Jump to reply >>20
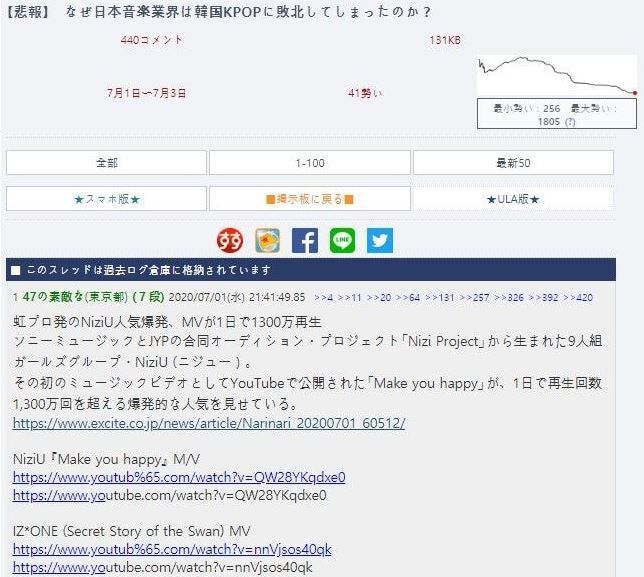This screenshot has width=644, height=577. tap(379, 297)
